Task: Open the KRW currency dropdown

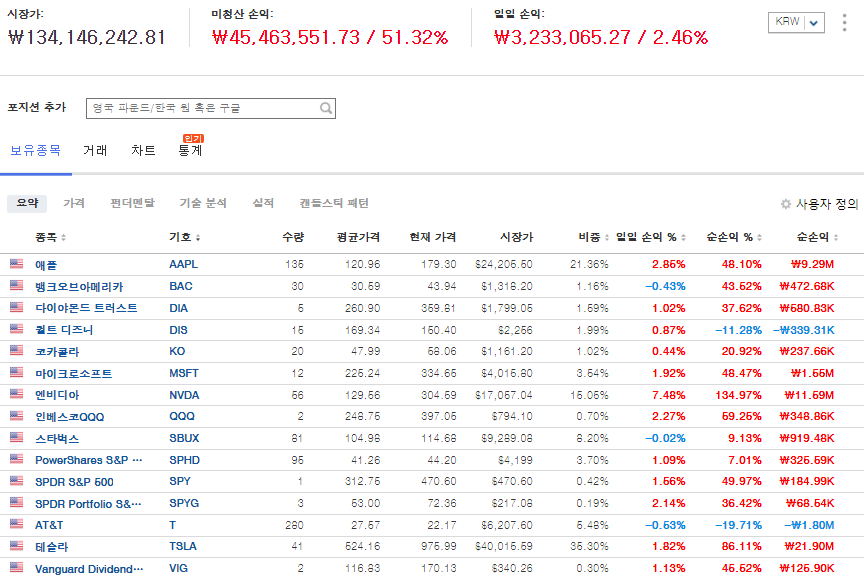Action: [x=796, y=23]
